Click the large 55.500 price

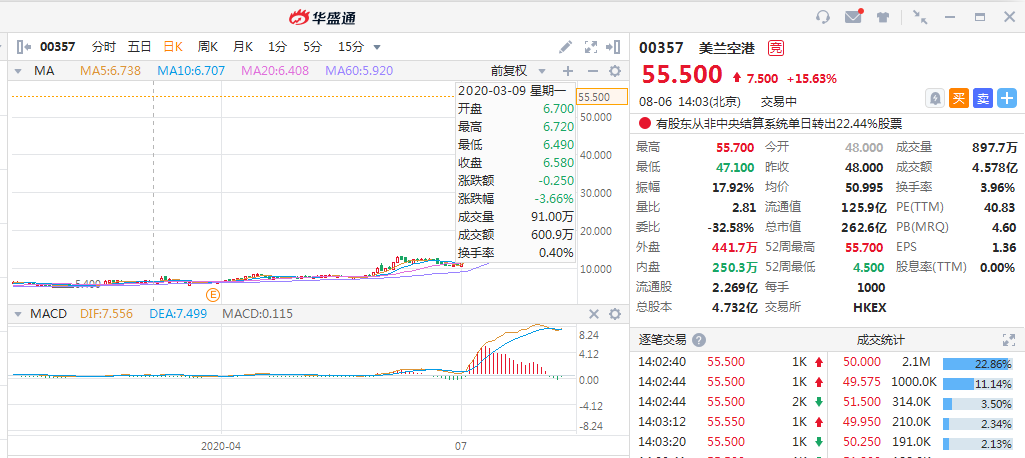click(x=681, y=74)
